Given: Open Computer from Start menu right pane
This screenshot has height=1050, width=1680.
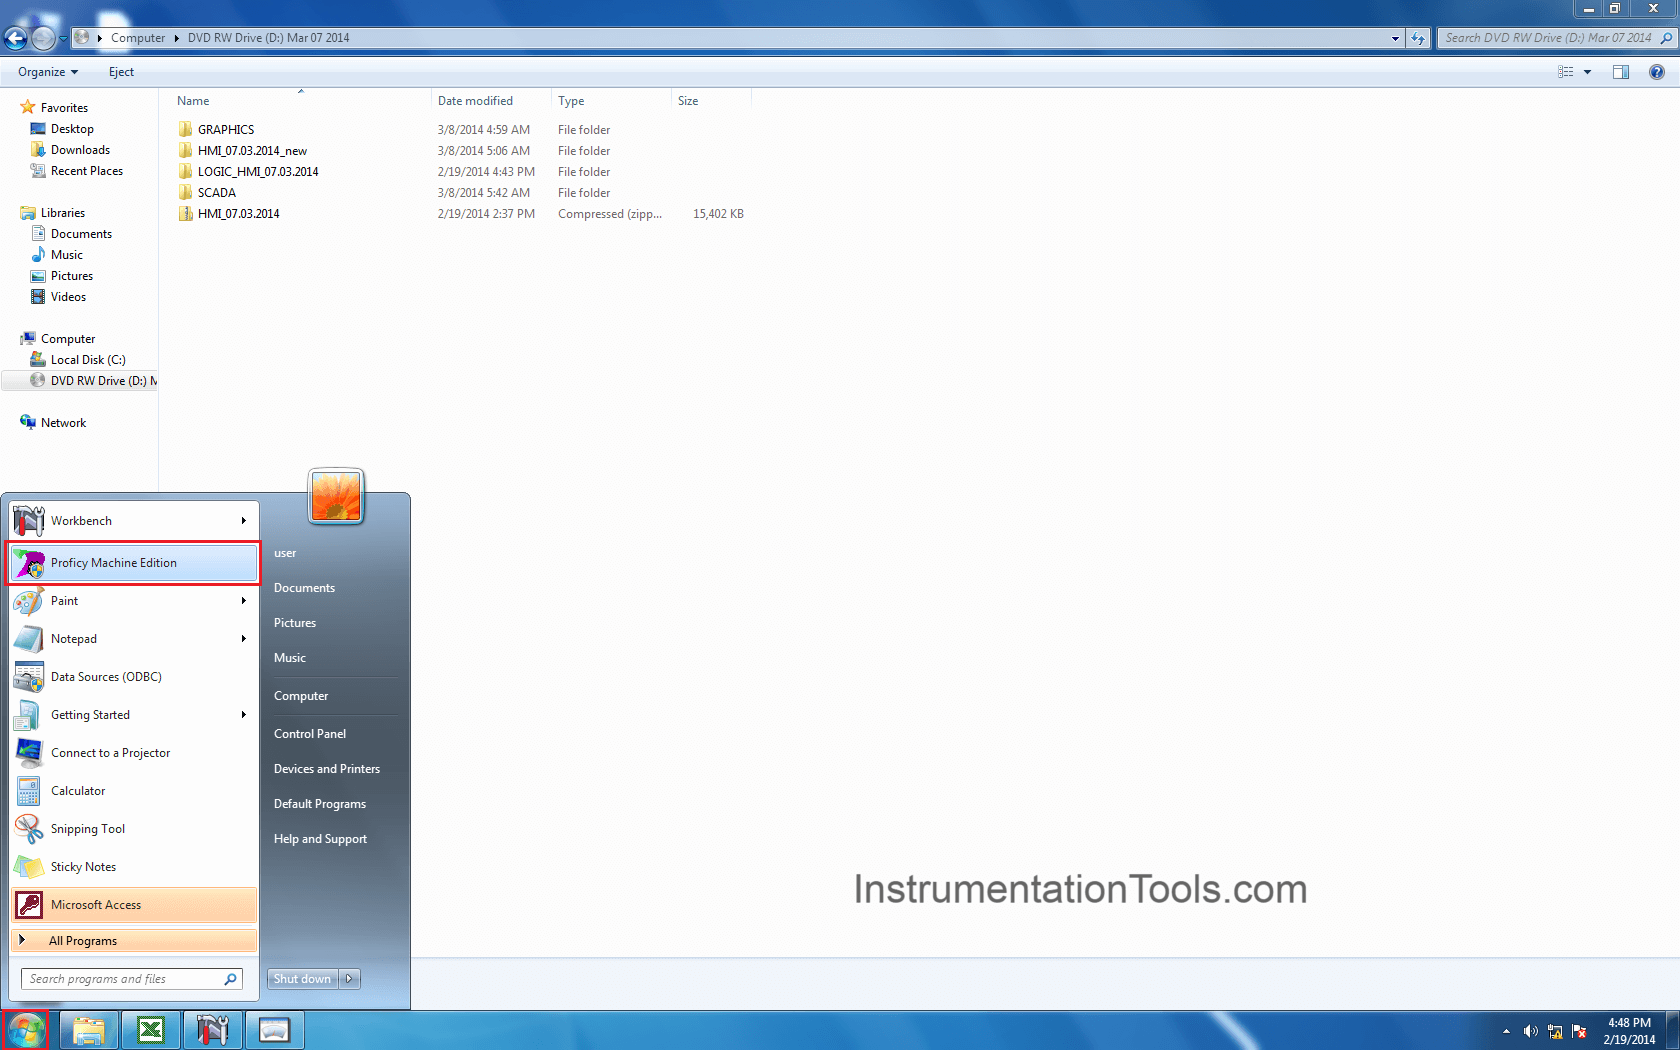Looking at the screenshot, I should tap(301, 696).
